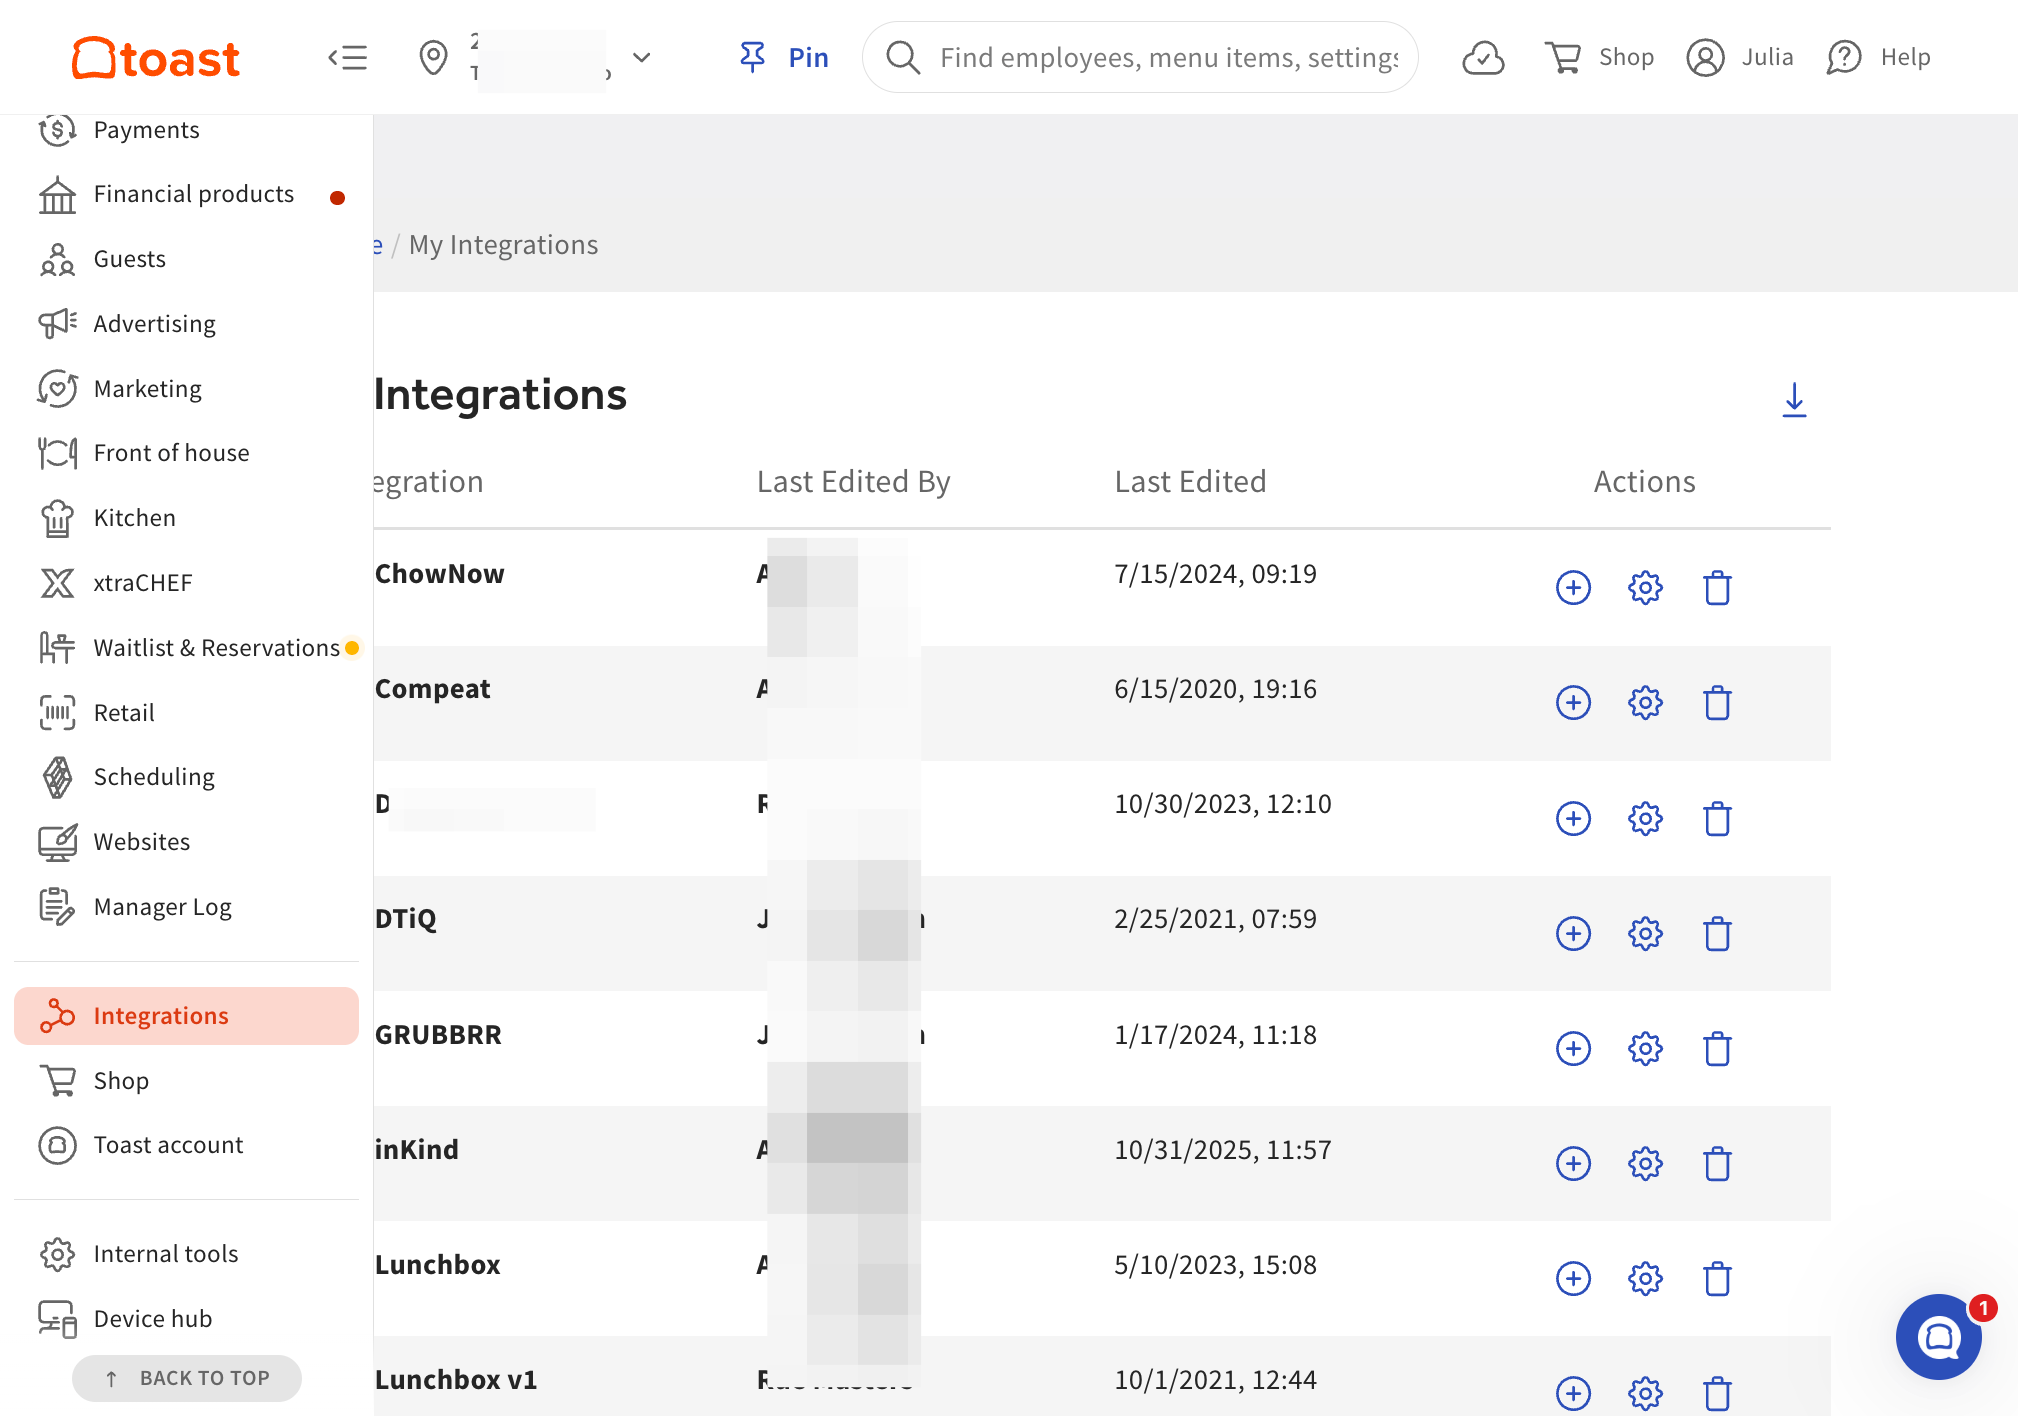Open Shop from the top bar
Viewport: 2018px width, 1416px height.
pyautogui.click(x=1599, y=57)
